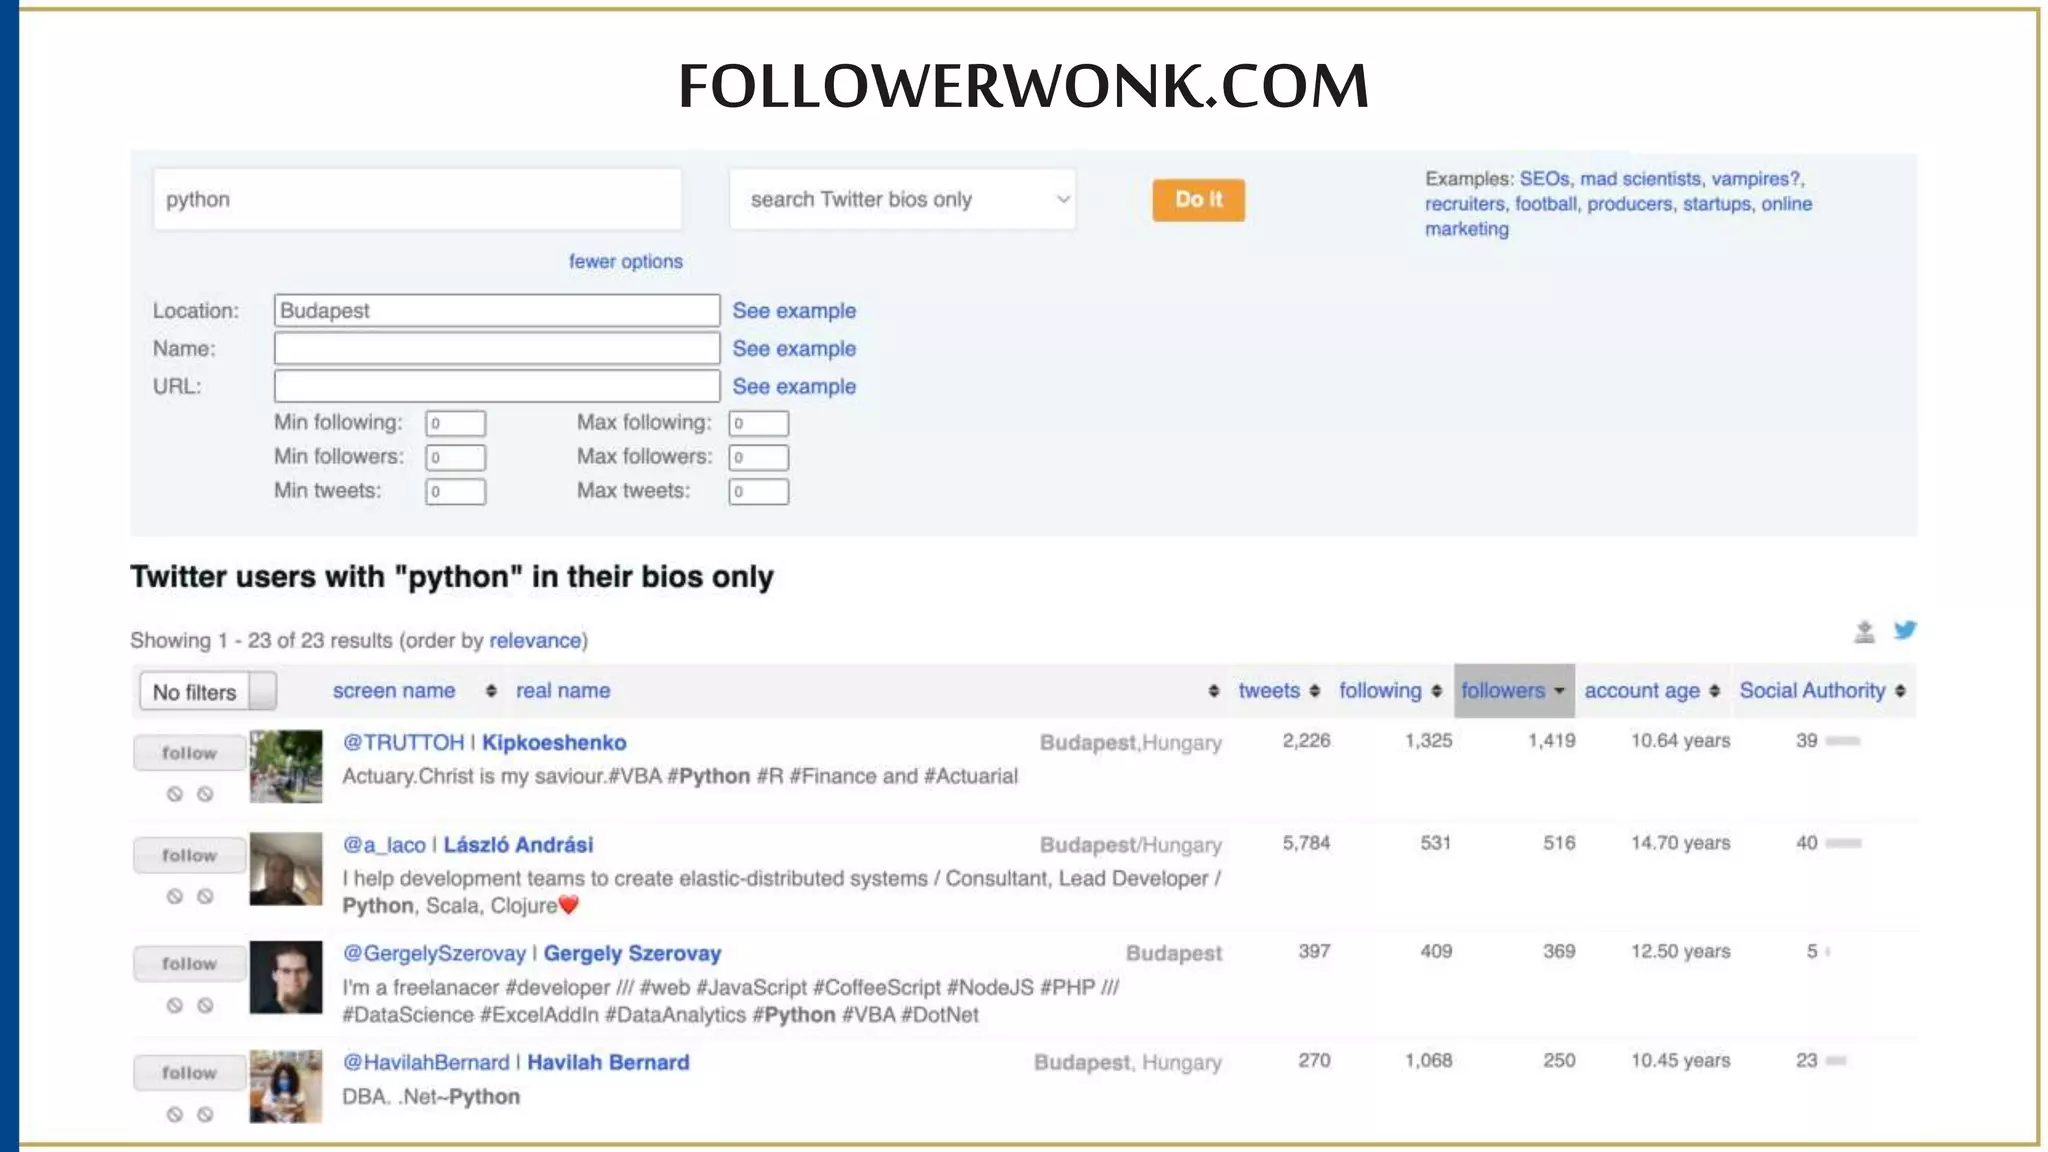Open See example link for URL
The width and height of the screenshot is (2048, 1152).
tap(794, 387)
